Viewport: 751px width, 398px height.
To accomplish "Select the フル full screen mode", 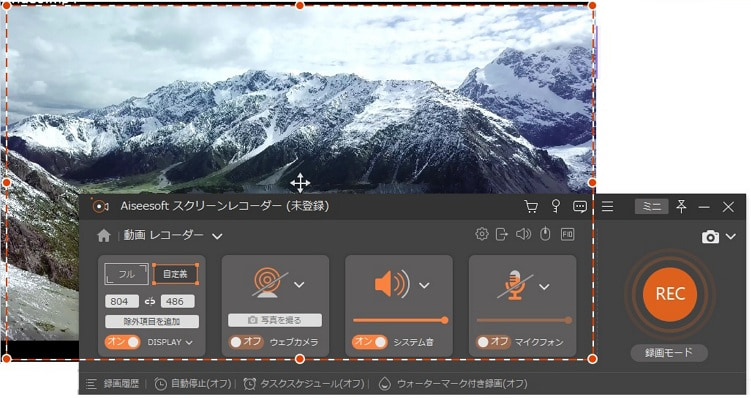I will coord(126,274).
